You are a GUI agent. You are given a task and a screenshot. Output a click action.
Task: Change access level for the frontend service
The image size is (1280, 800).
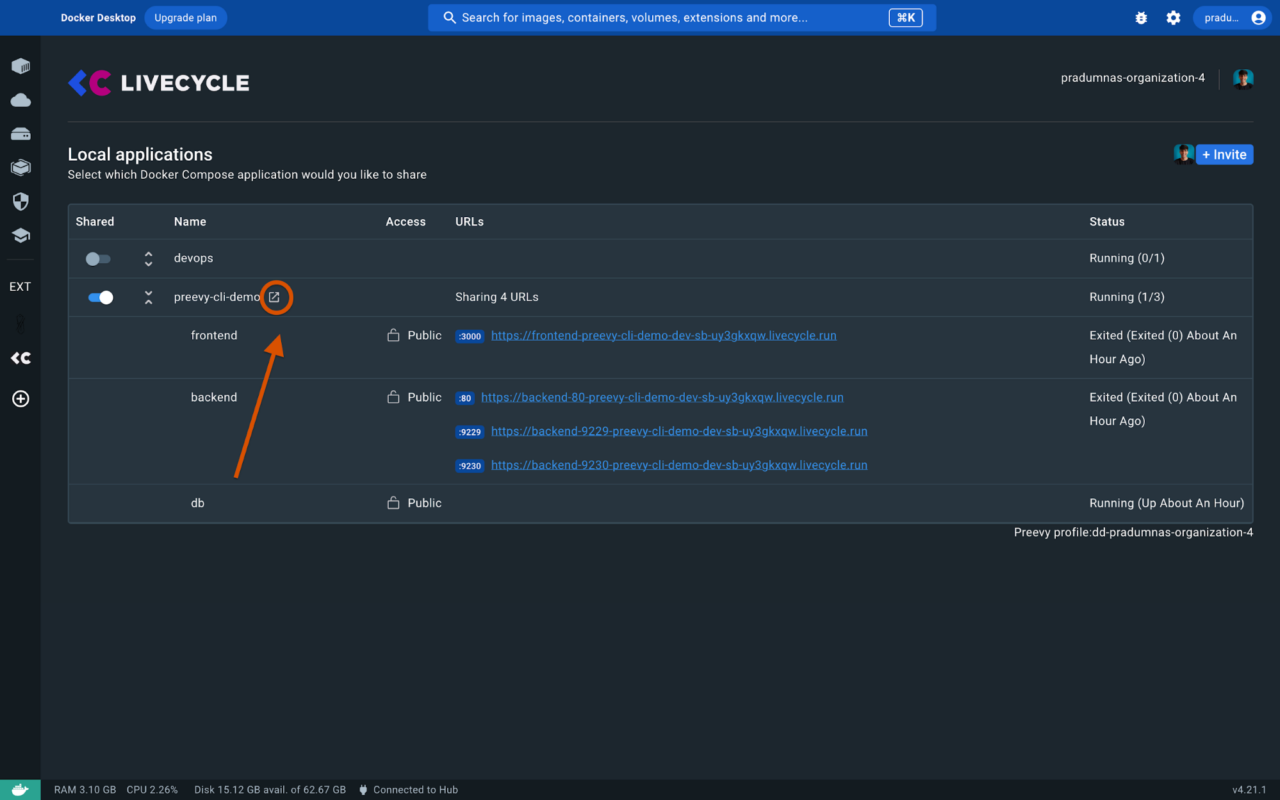413,335
